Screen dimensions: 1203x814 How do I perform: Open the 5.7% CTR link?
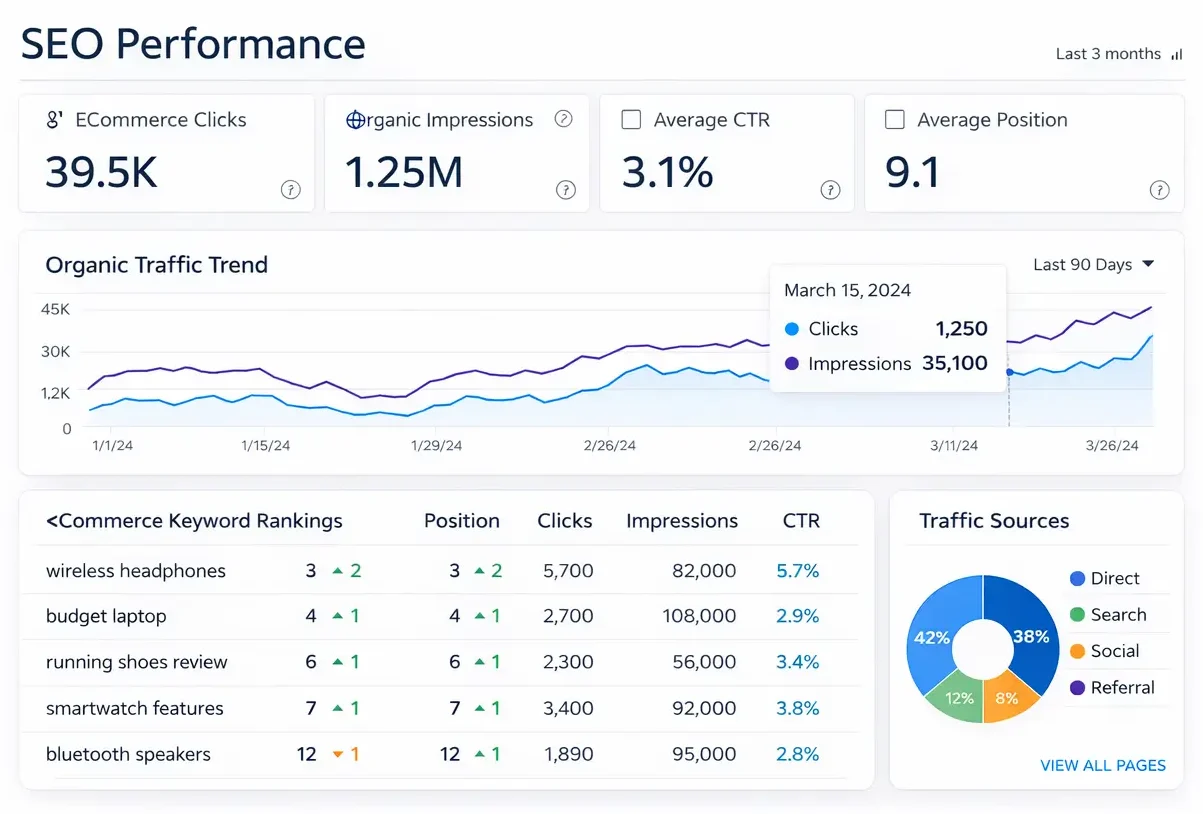pos(797,571)
